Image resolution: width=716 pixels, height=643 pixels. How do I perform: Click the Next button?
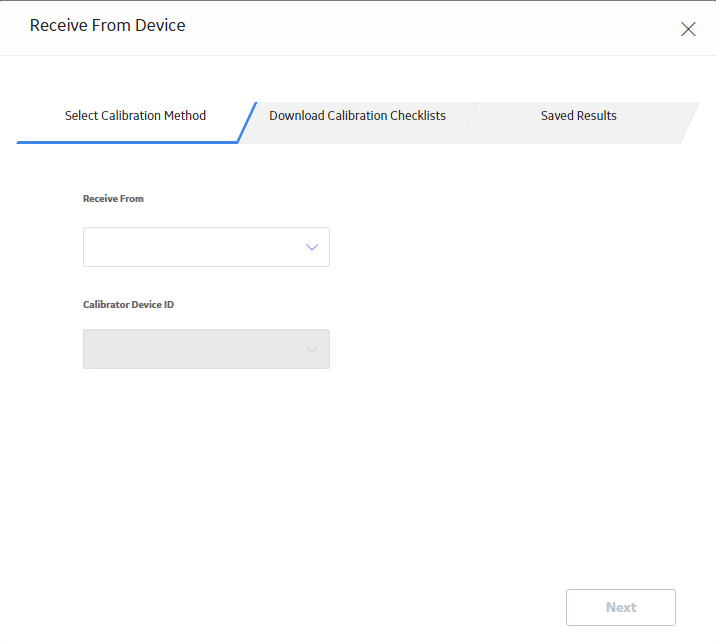tap(621, 607)
